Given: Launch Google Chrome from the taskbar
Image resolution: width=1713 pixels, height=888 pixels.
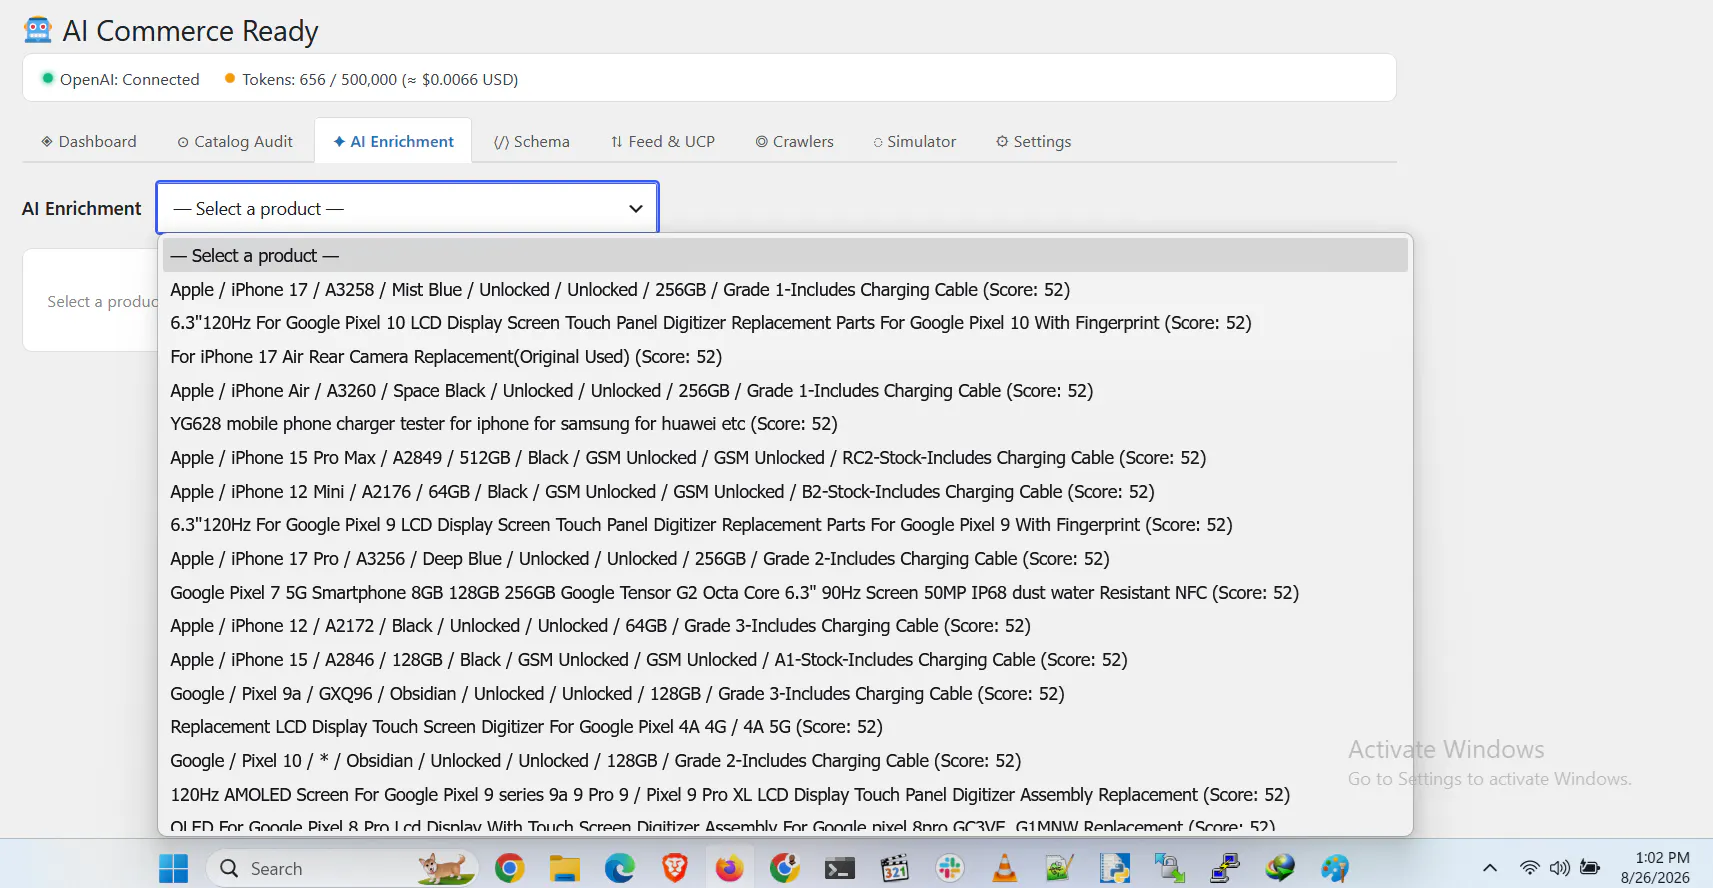Looking at the screenshot, I should click(510, 868).
